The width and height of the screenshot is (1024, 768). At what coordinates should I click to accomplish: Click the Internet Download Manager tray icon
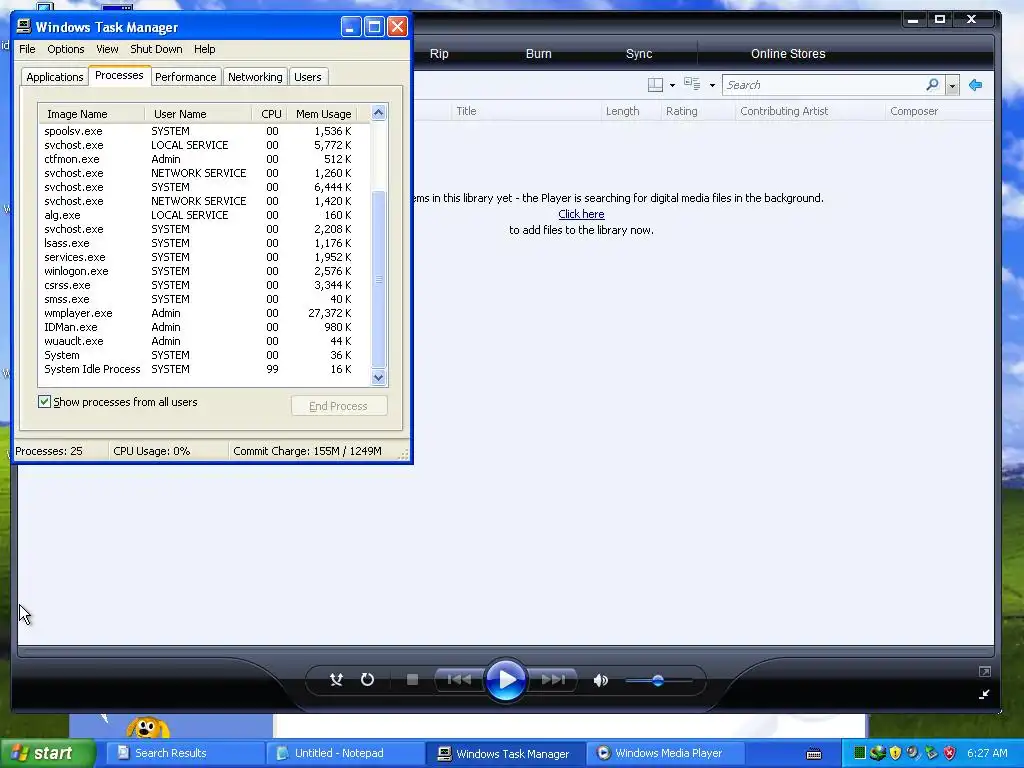877,753
